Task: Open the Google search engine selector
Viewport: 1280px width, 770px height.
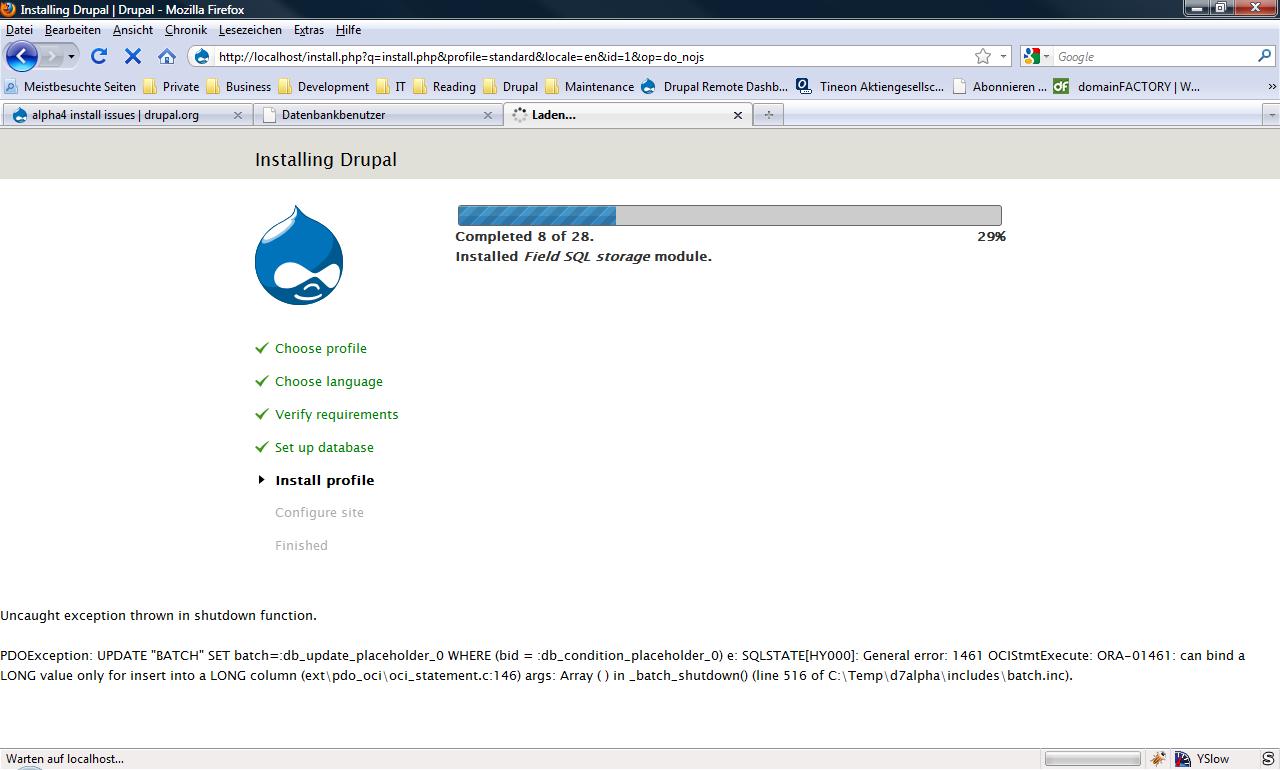Action: click(x=1036, y=57)
